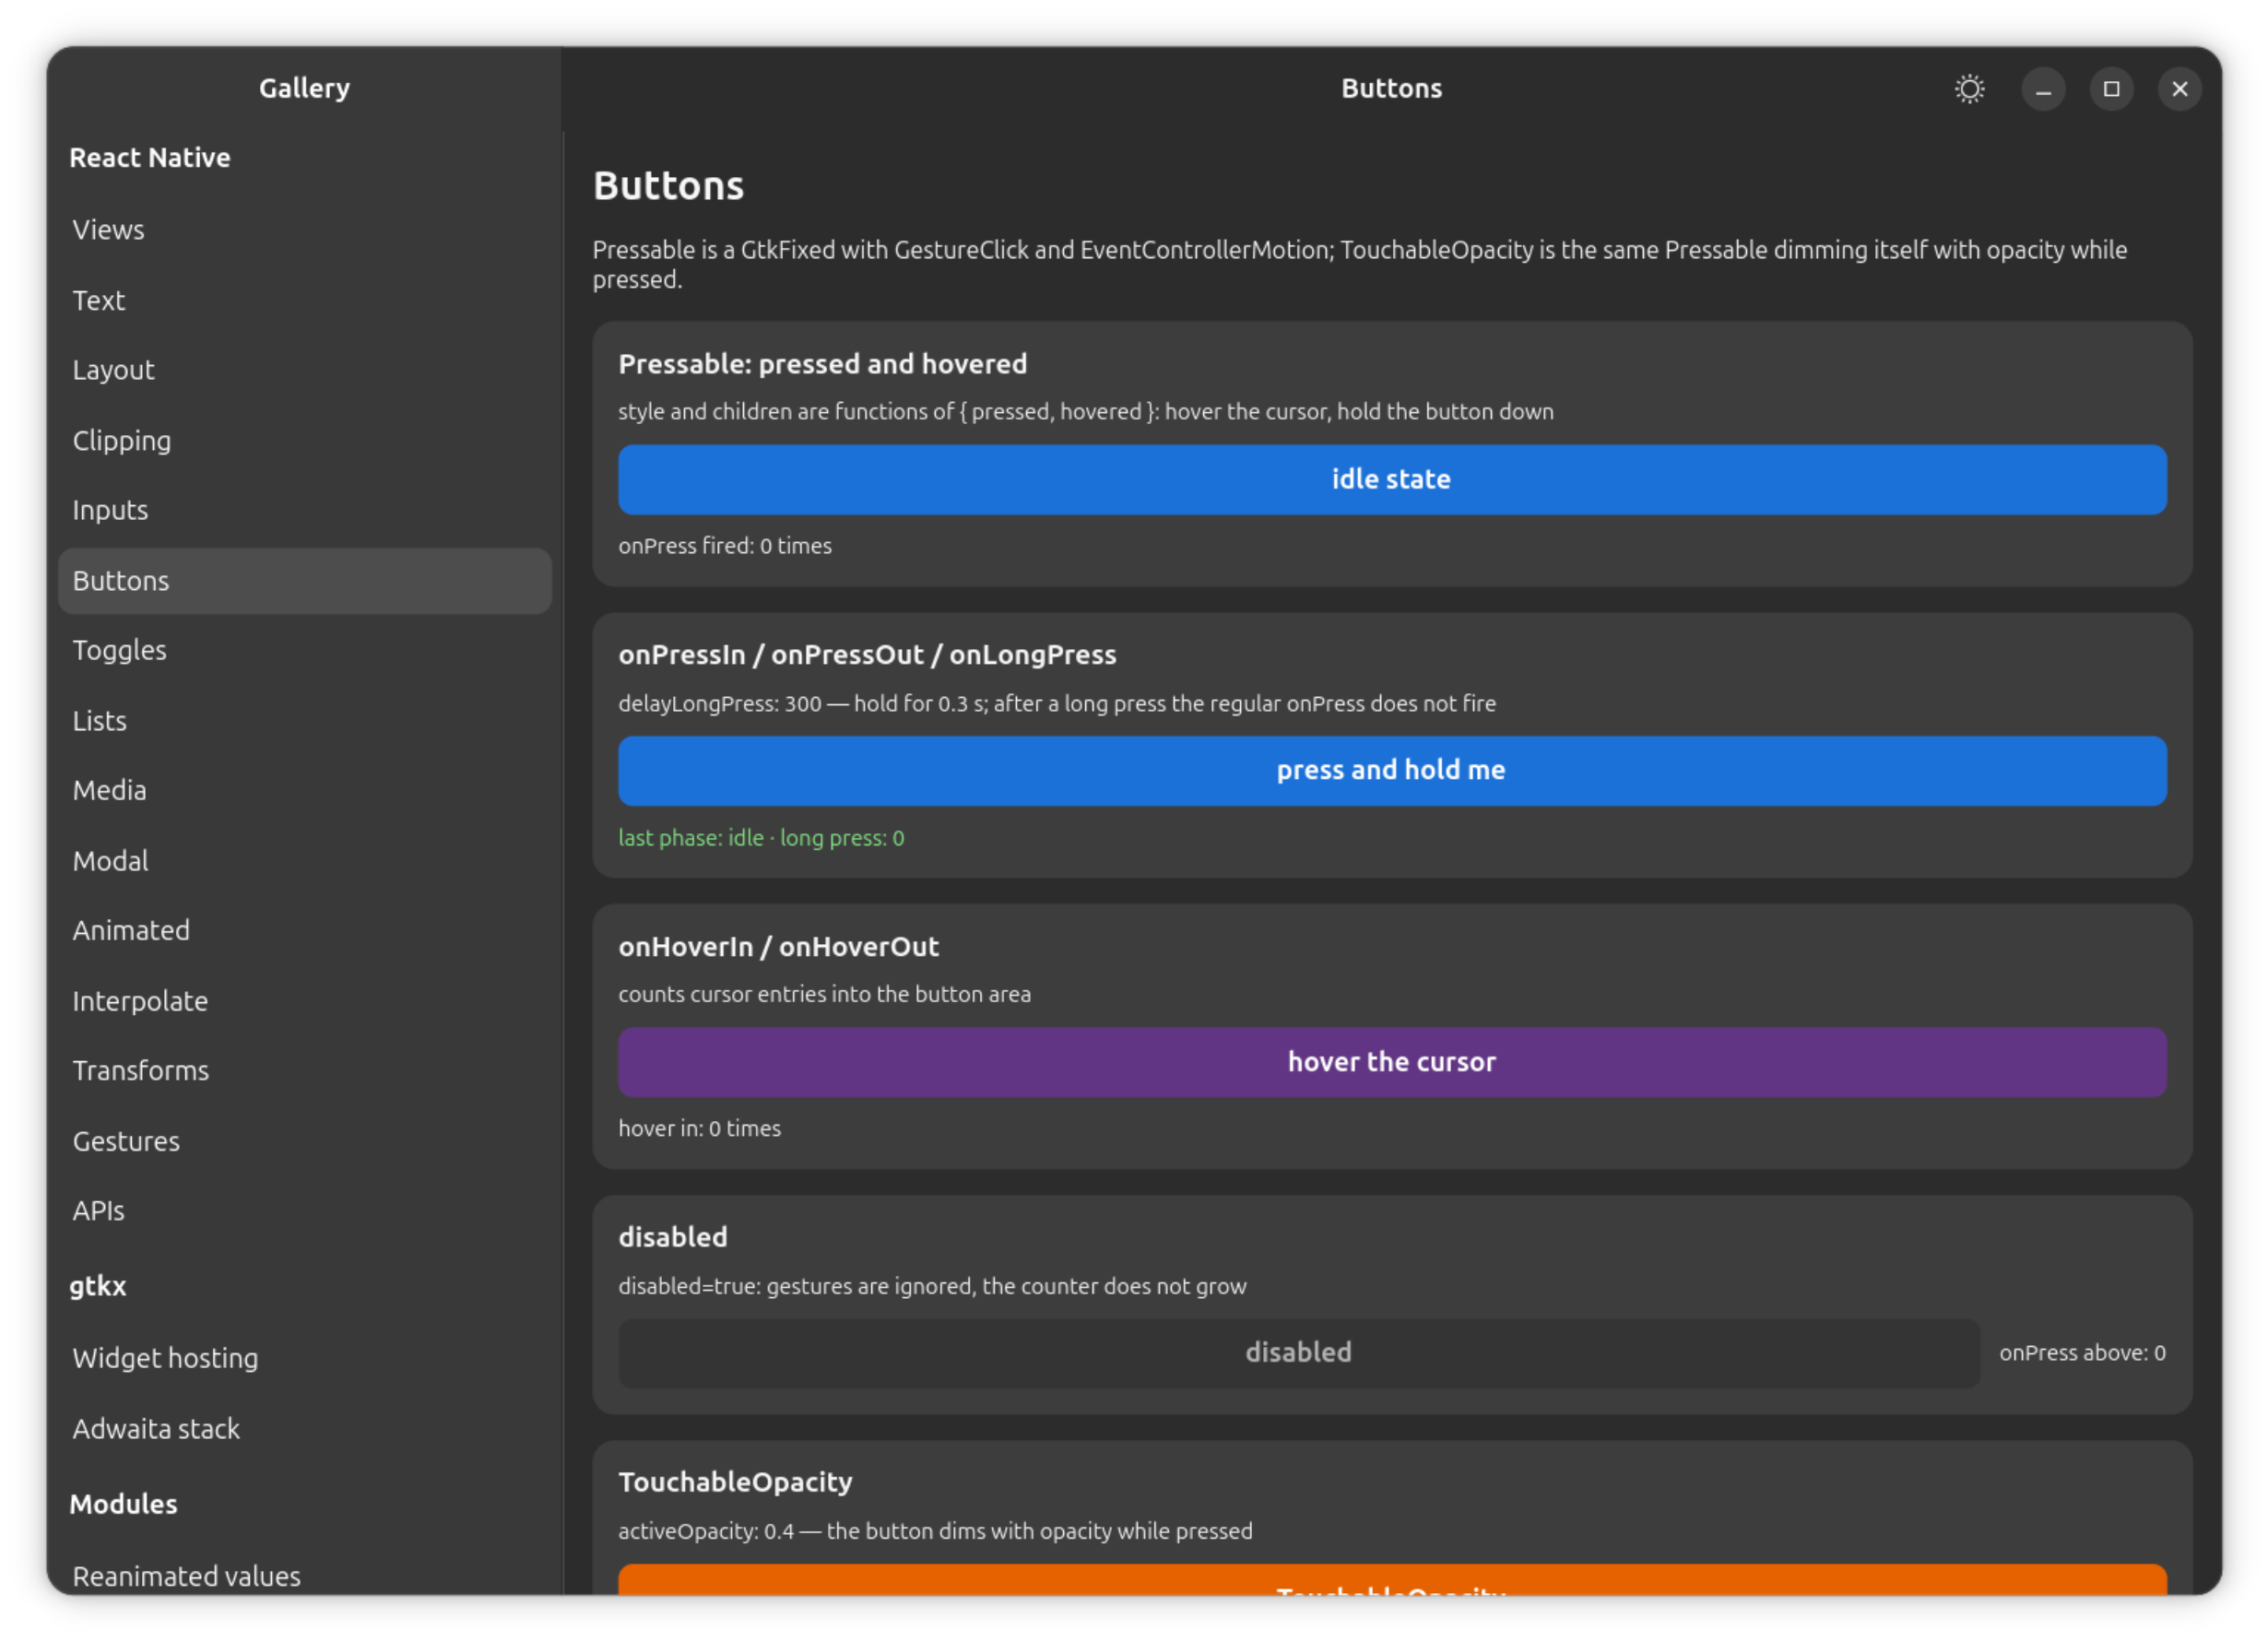Click the 'onPress fired: 0 times' text

click(x=725, y=546)
